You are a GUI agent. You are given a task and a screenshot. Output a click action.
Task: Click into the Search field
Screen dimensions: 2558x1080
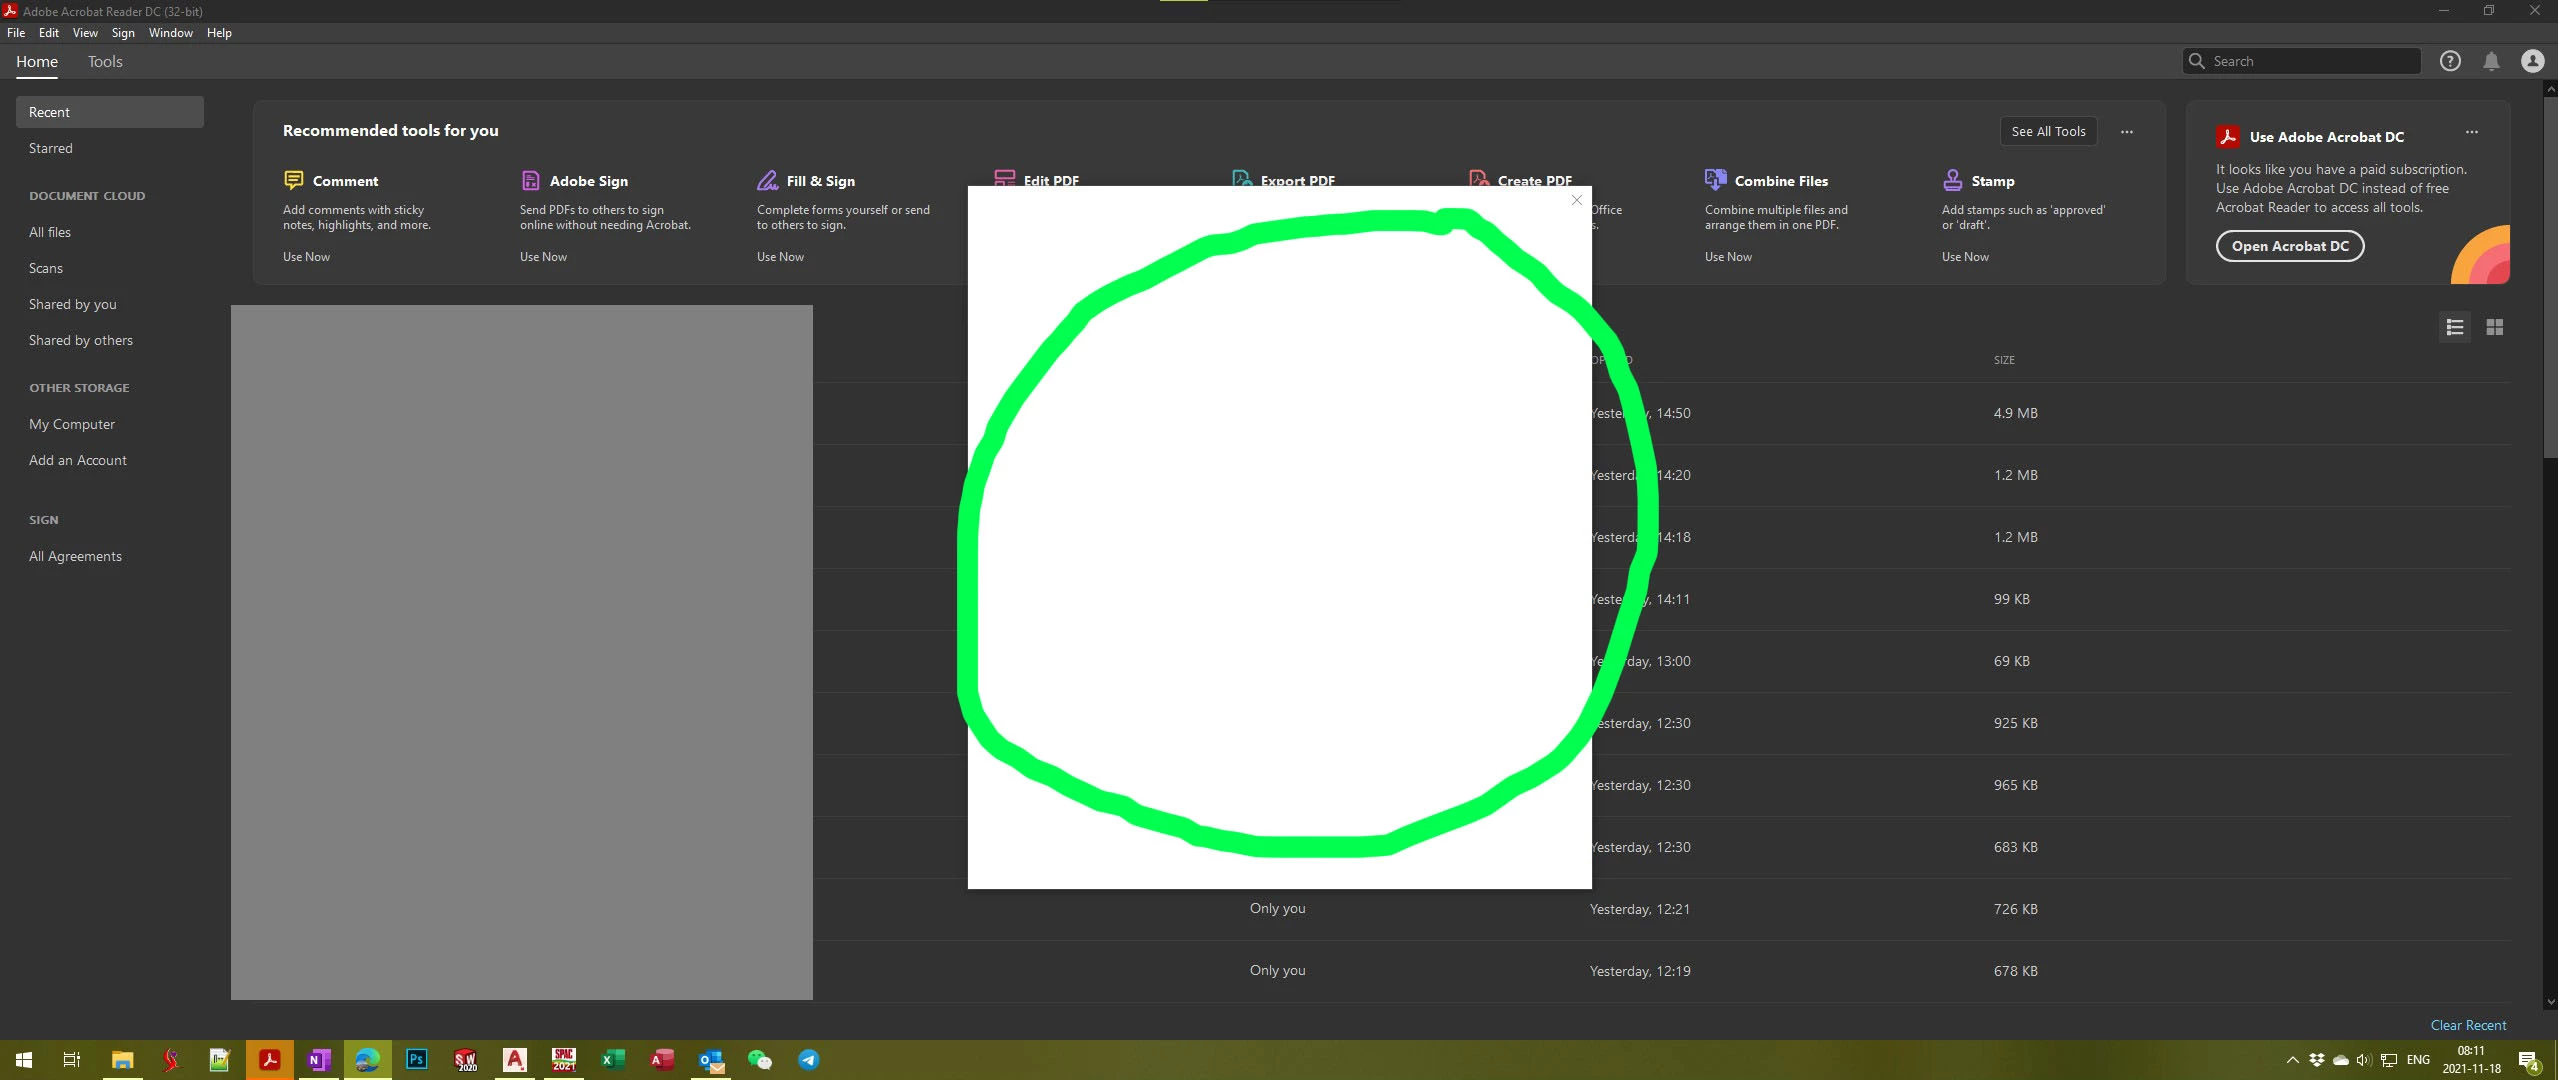(2310, 61)
